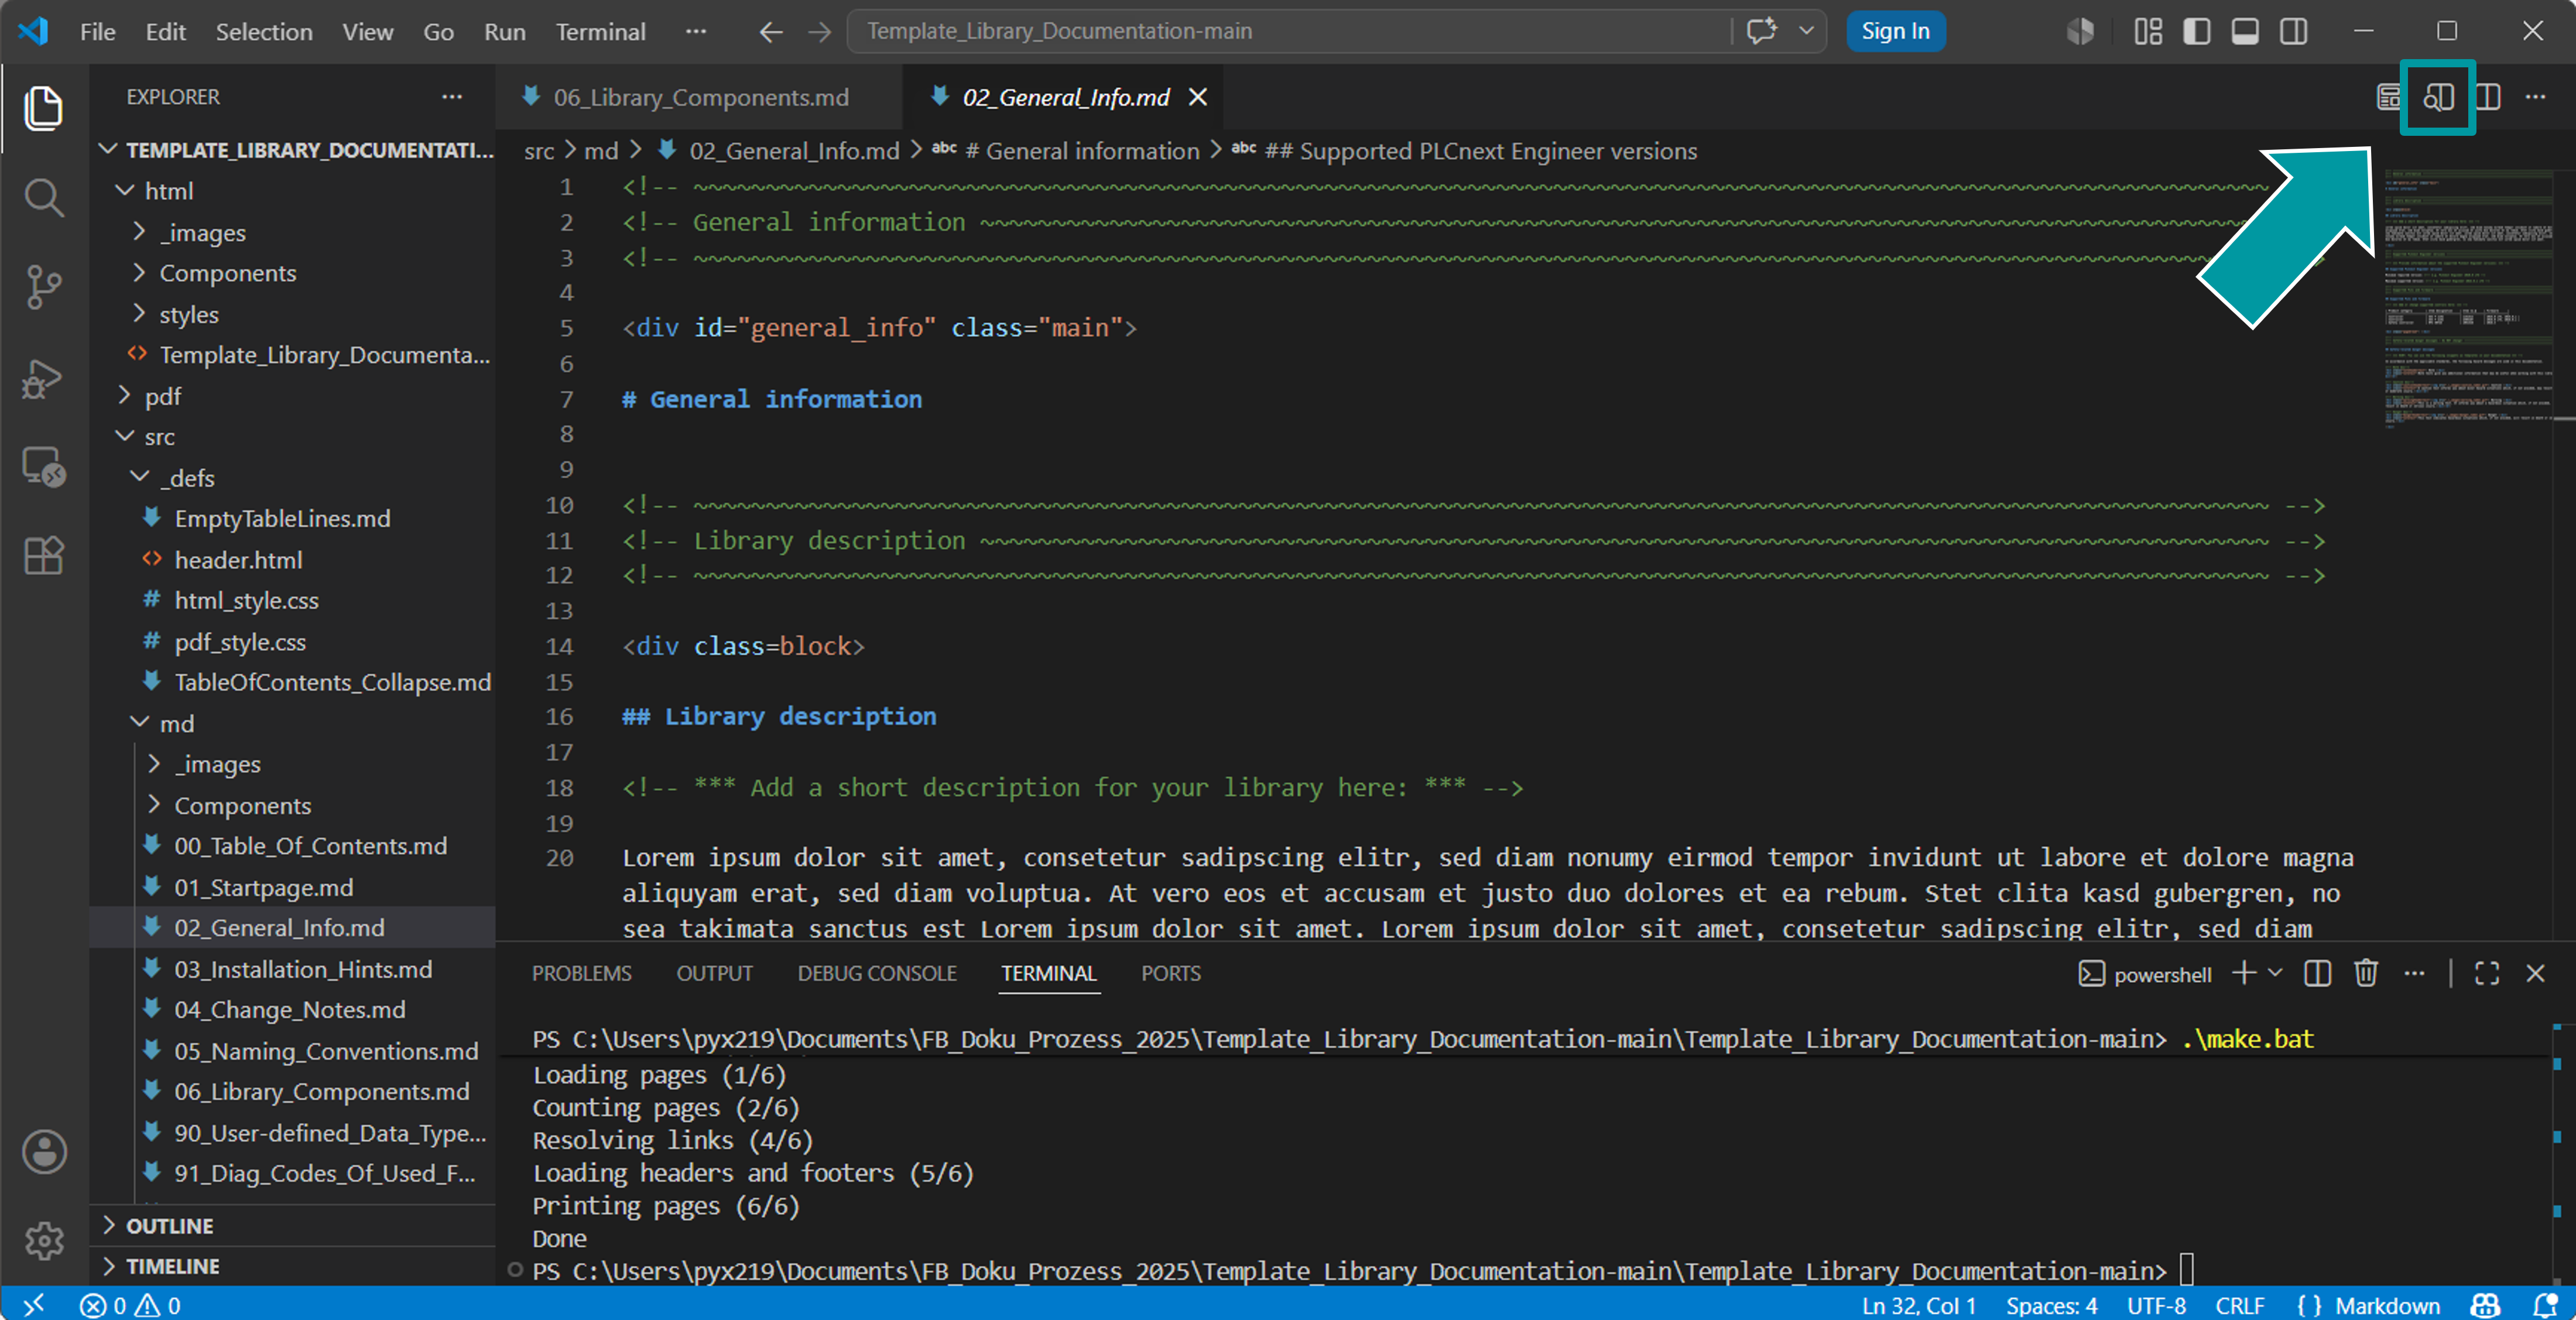
Task: Close the terminal panel
Action: [2535, 973]
